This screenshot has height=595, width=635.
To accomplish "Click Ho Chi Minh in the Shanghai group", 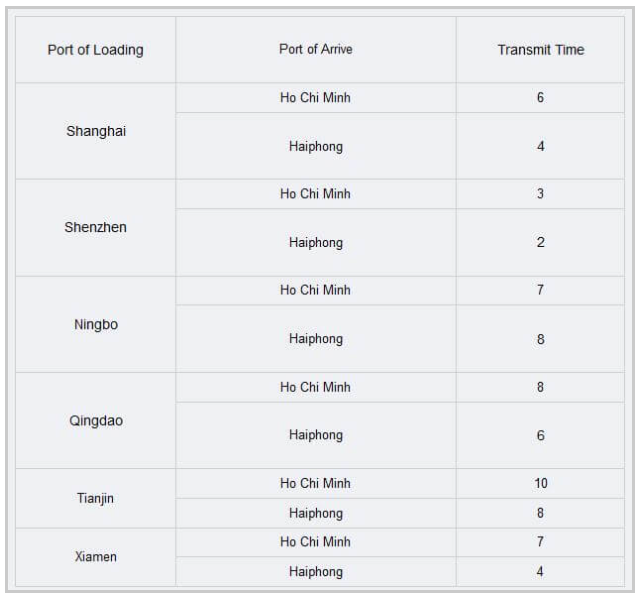I will 315,98.
